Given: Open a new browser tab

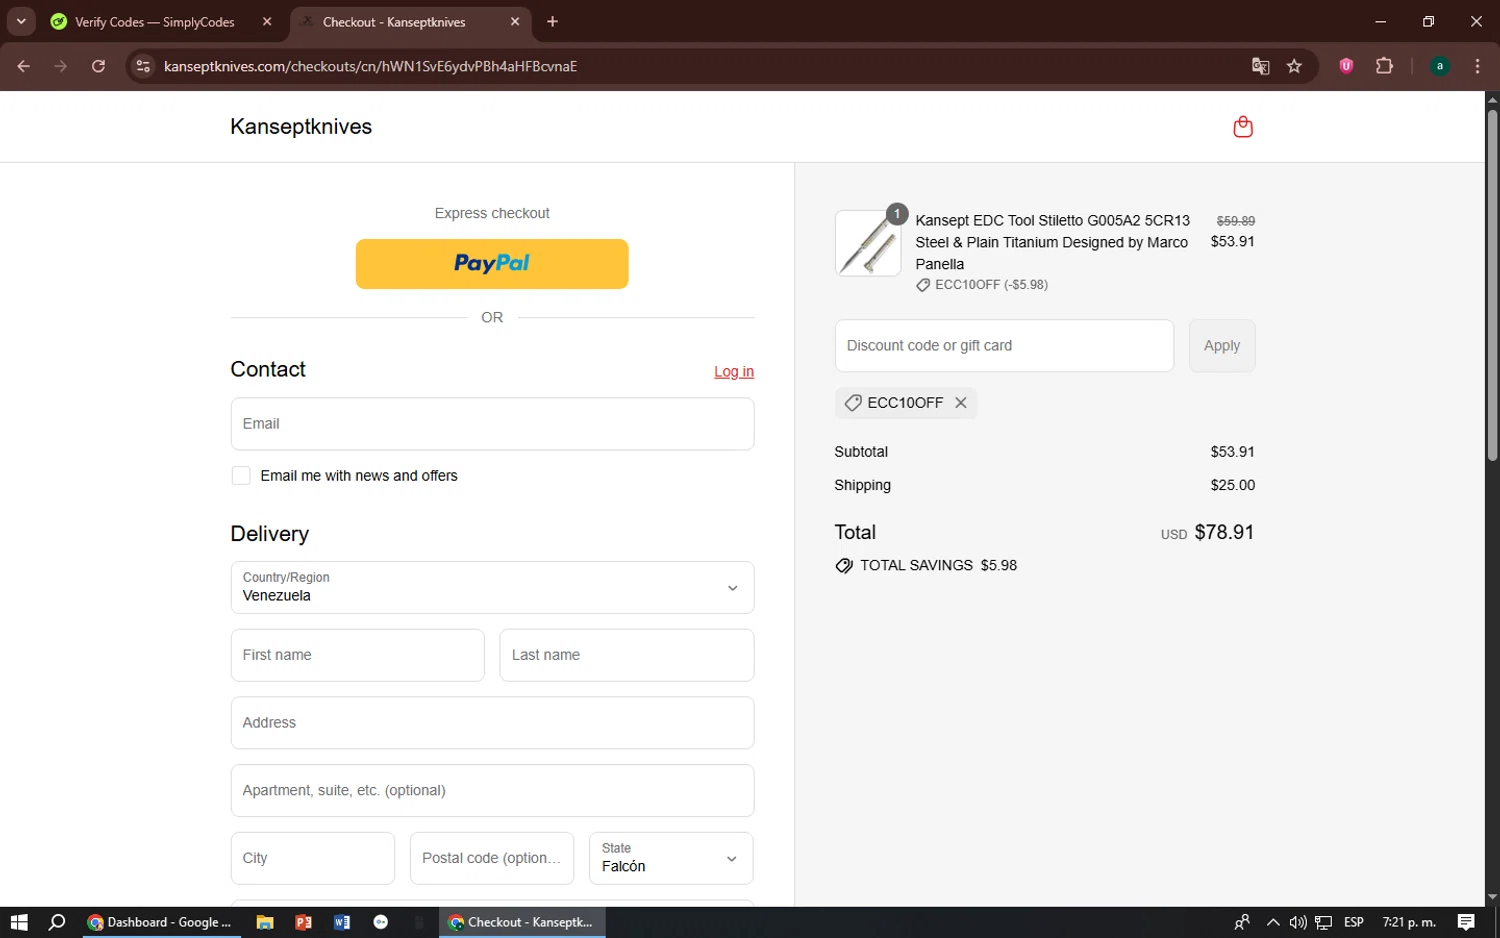Looking at the screenshot, I should 552,22.
